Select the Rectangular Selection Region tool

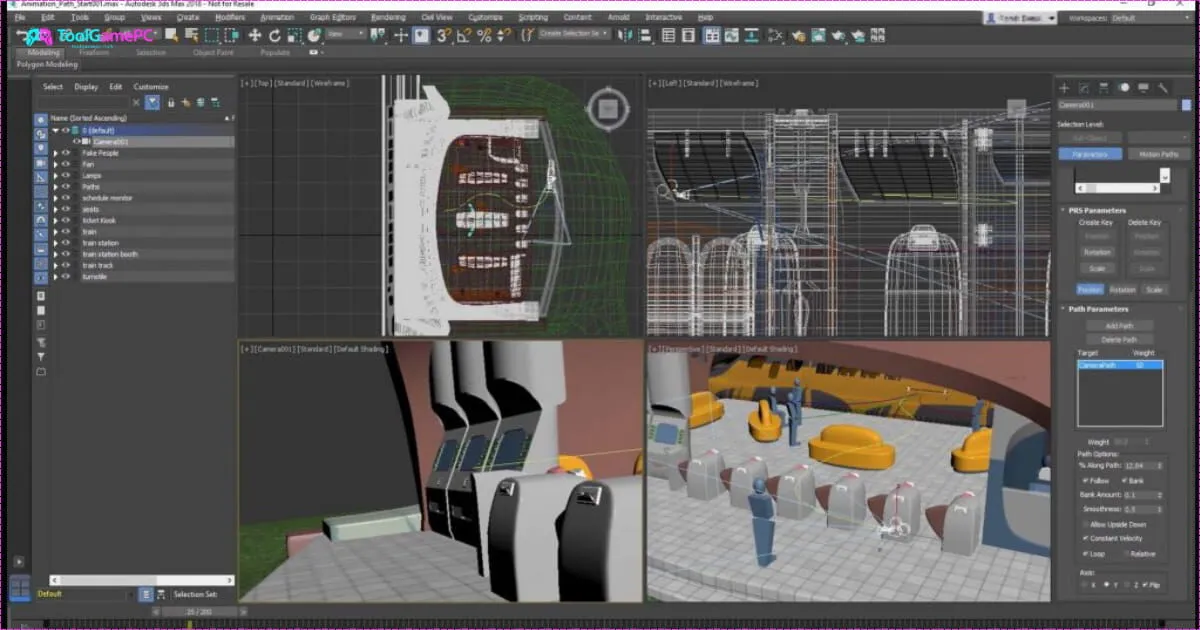pyautogui.click(x=211, y=35)
